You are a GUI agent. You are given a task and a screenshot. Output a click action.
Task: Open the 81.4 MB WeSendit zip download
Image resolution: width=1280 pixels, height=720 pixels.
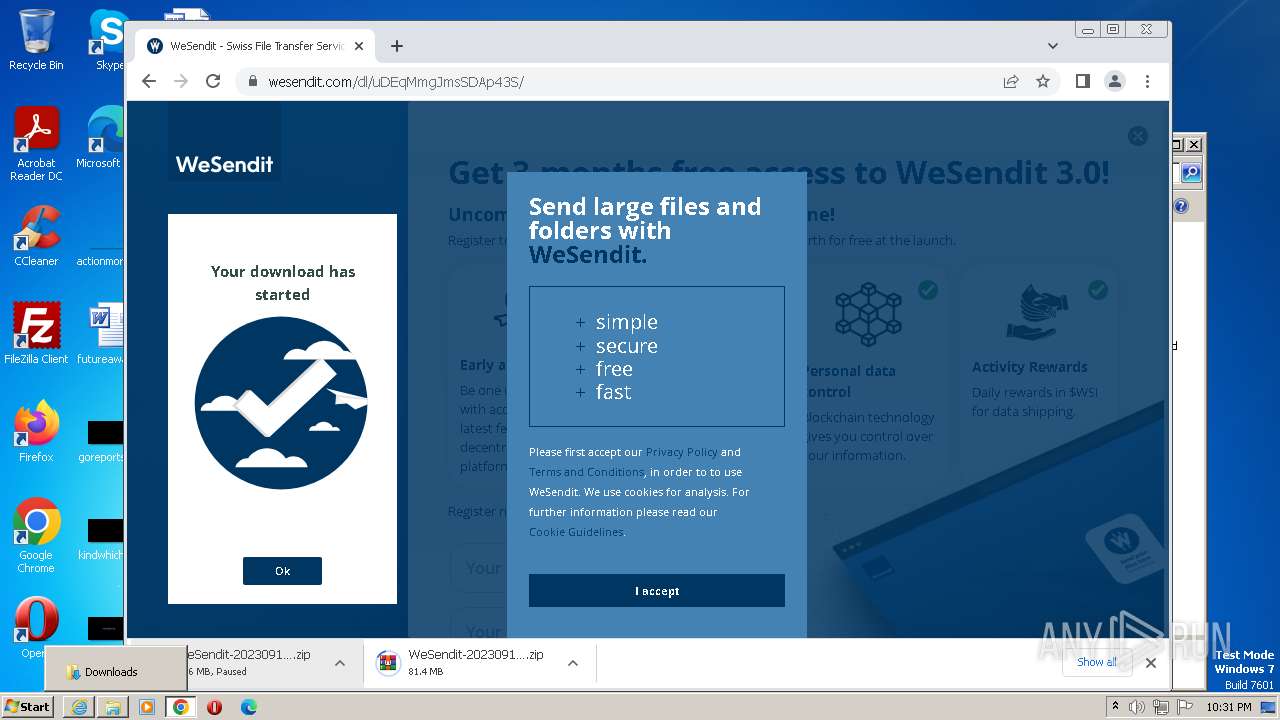[460, 663]
